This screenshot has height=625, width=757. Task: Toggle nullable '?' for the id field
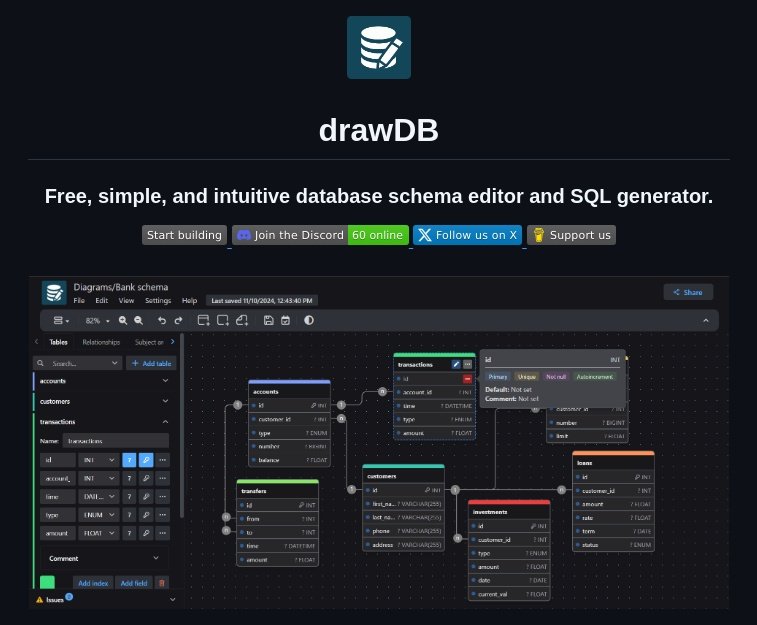pyautogui.click(x=129, y=460)
